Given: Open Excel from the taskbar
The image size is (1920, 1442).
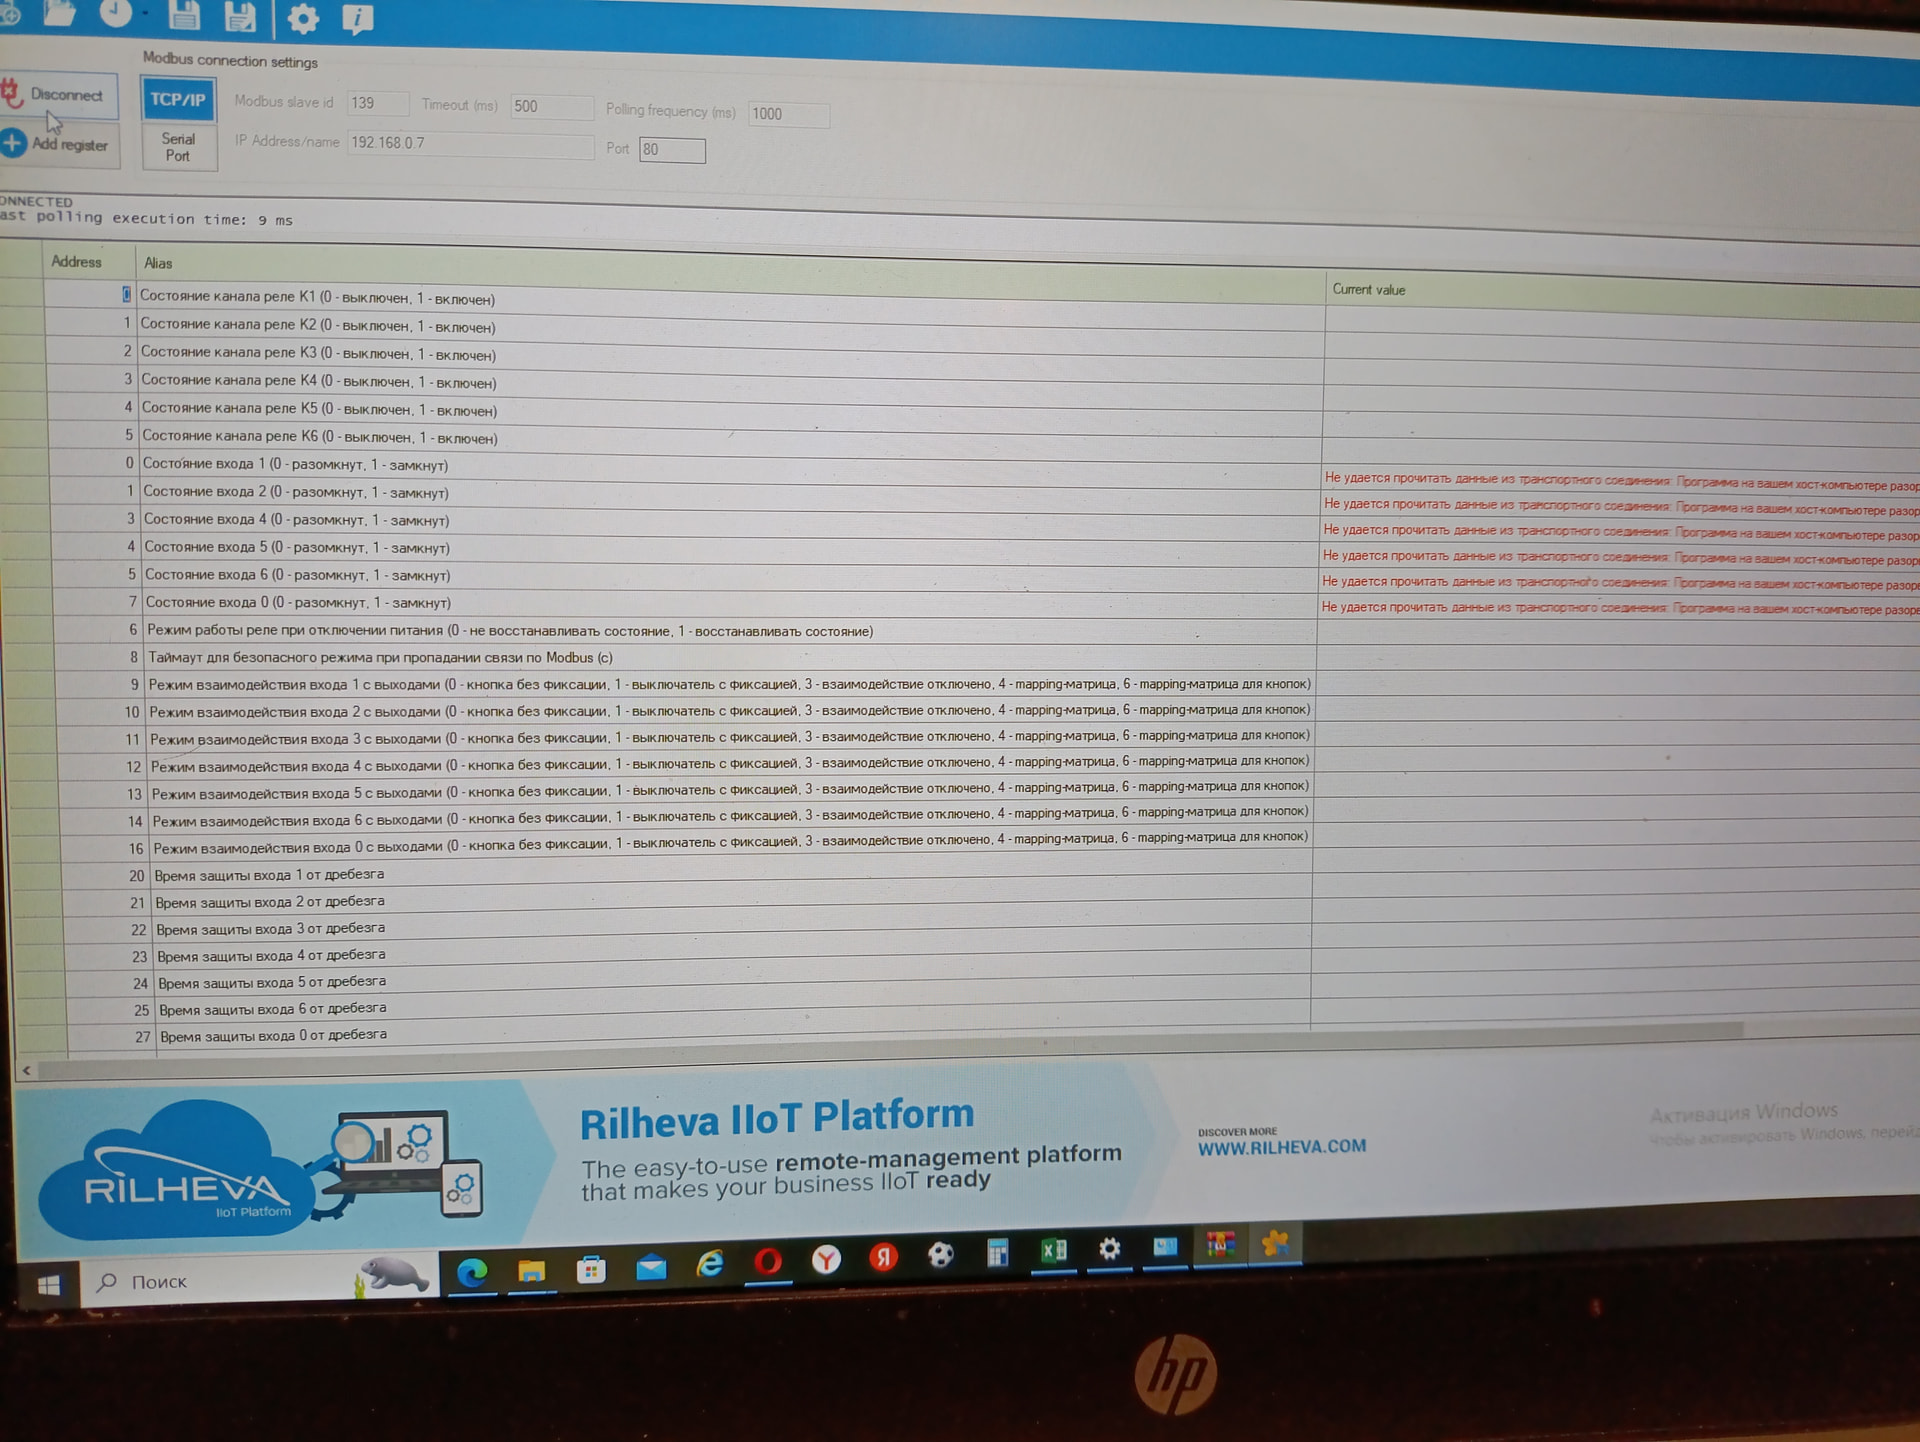Looking at the screenshot, I should tap(1053, 1251).
